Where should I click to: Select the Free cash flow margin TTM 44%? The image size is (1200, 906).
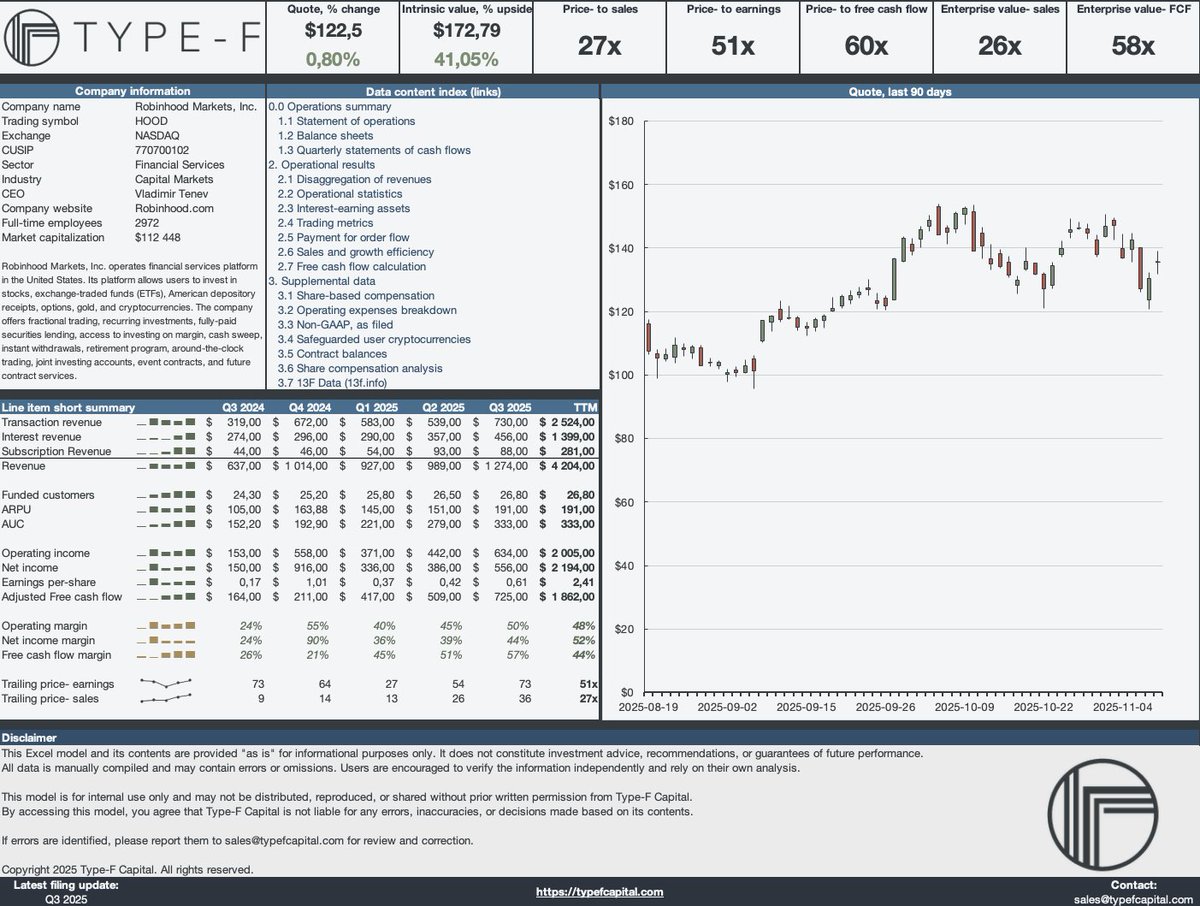pyautogui.click(x=585, y=655)
